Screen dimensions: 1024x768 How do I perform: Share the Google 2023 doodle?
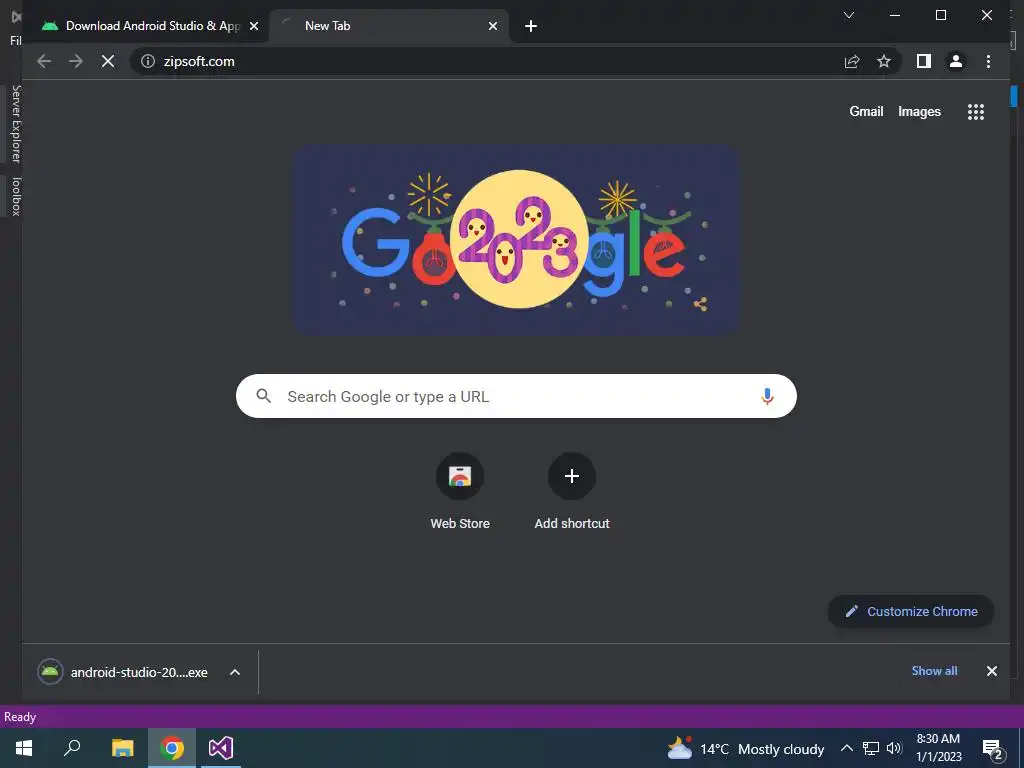pos(700,304)
